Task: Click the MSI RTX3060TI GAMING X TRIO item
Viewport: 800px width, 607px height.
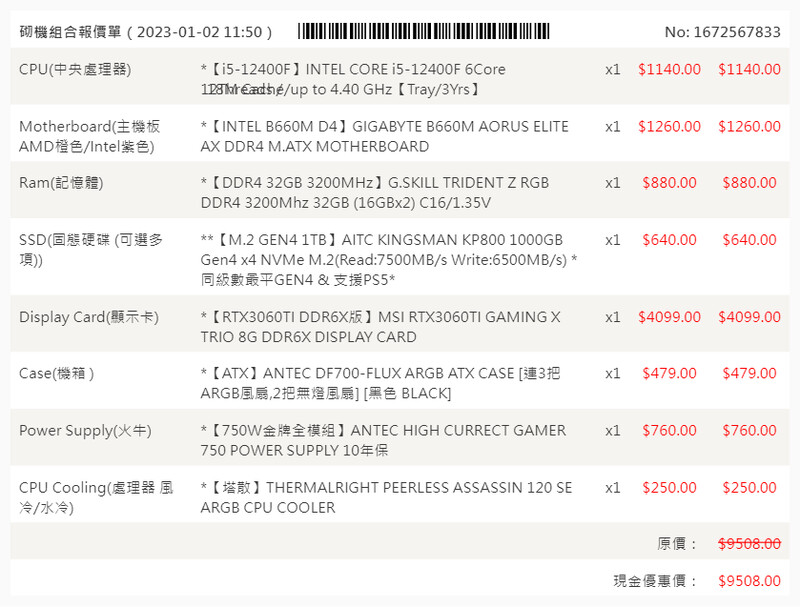Action: point(380,327)
